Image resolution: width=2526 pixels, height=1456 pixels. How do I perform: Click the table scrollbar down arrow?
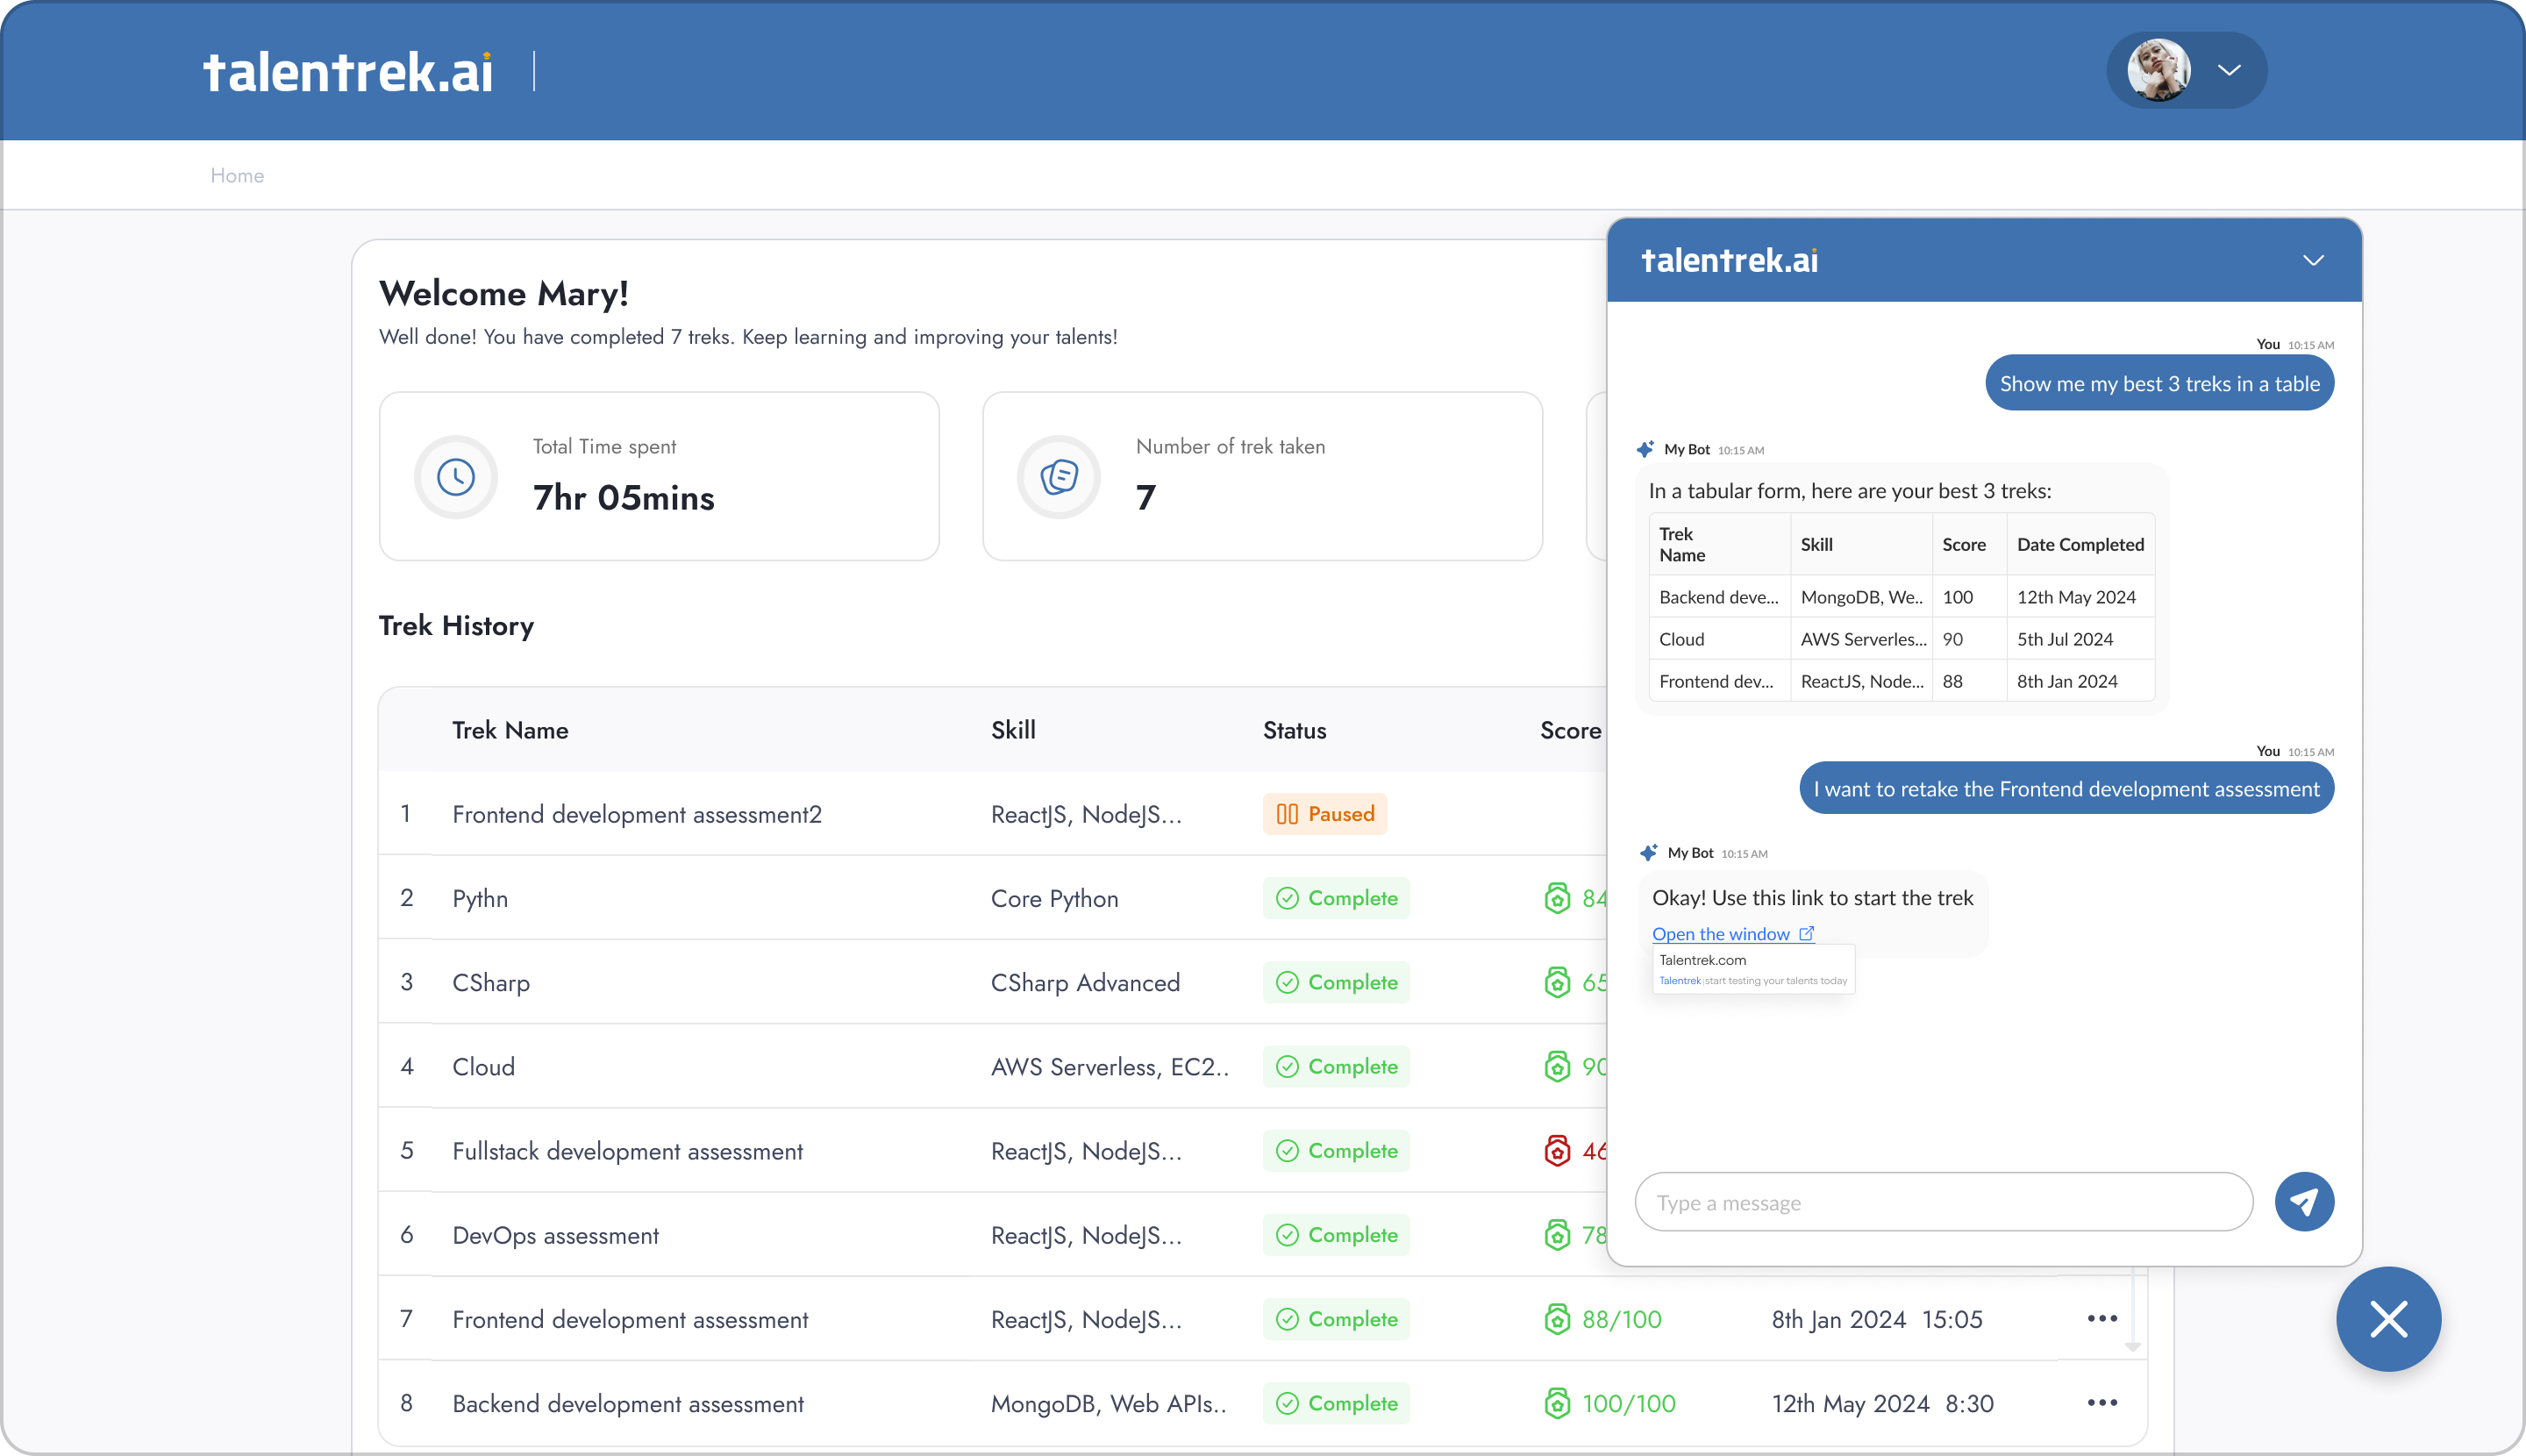2132,1347
